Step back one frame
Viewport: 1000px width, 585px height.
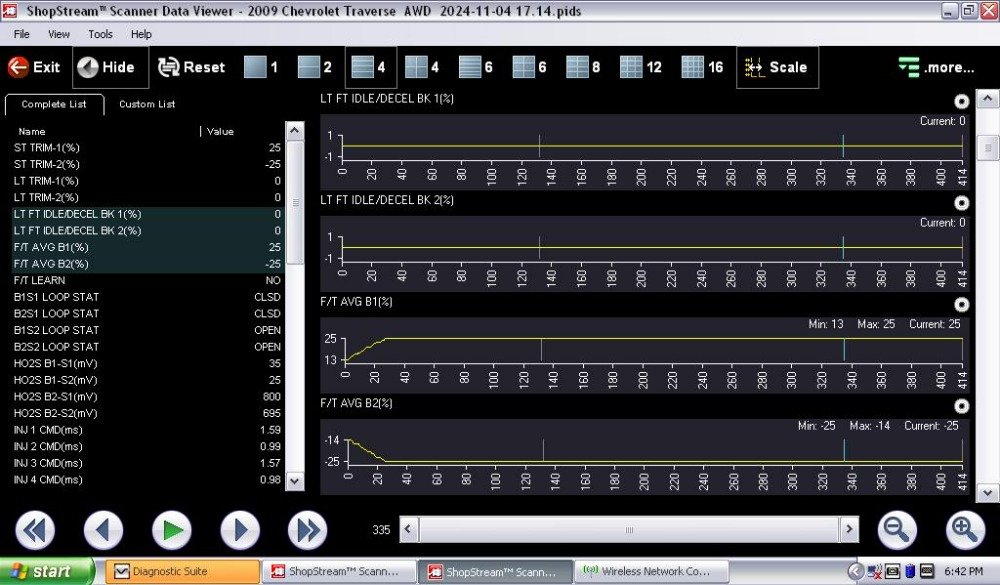coord(103,530)
